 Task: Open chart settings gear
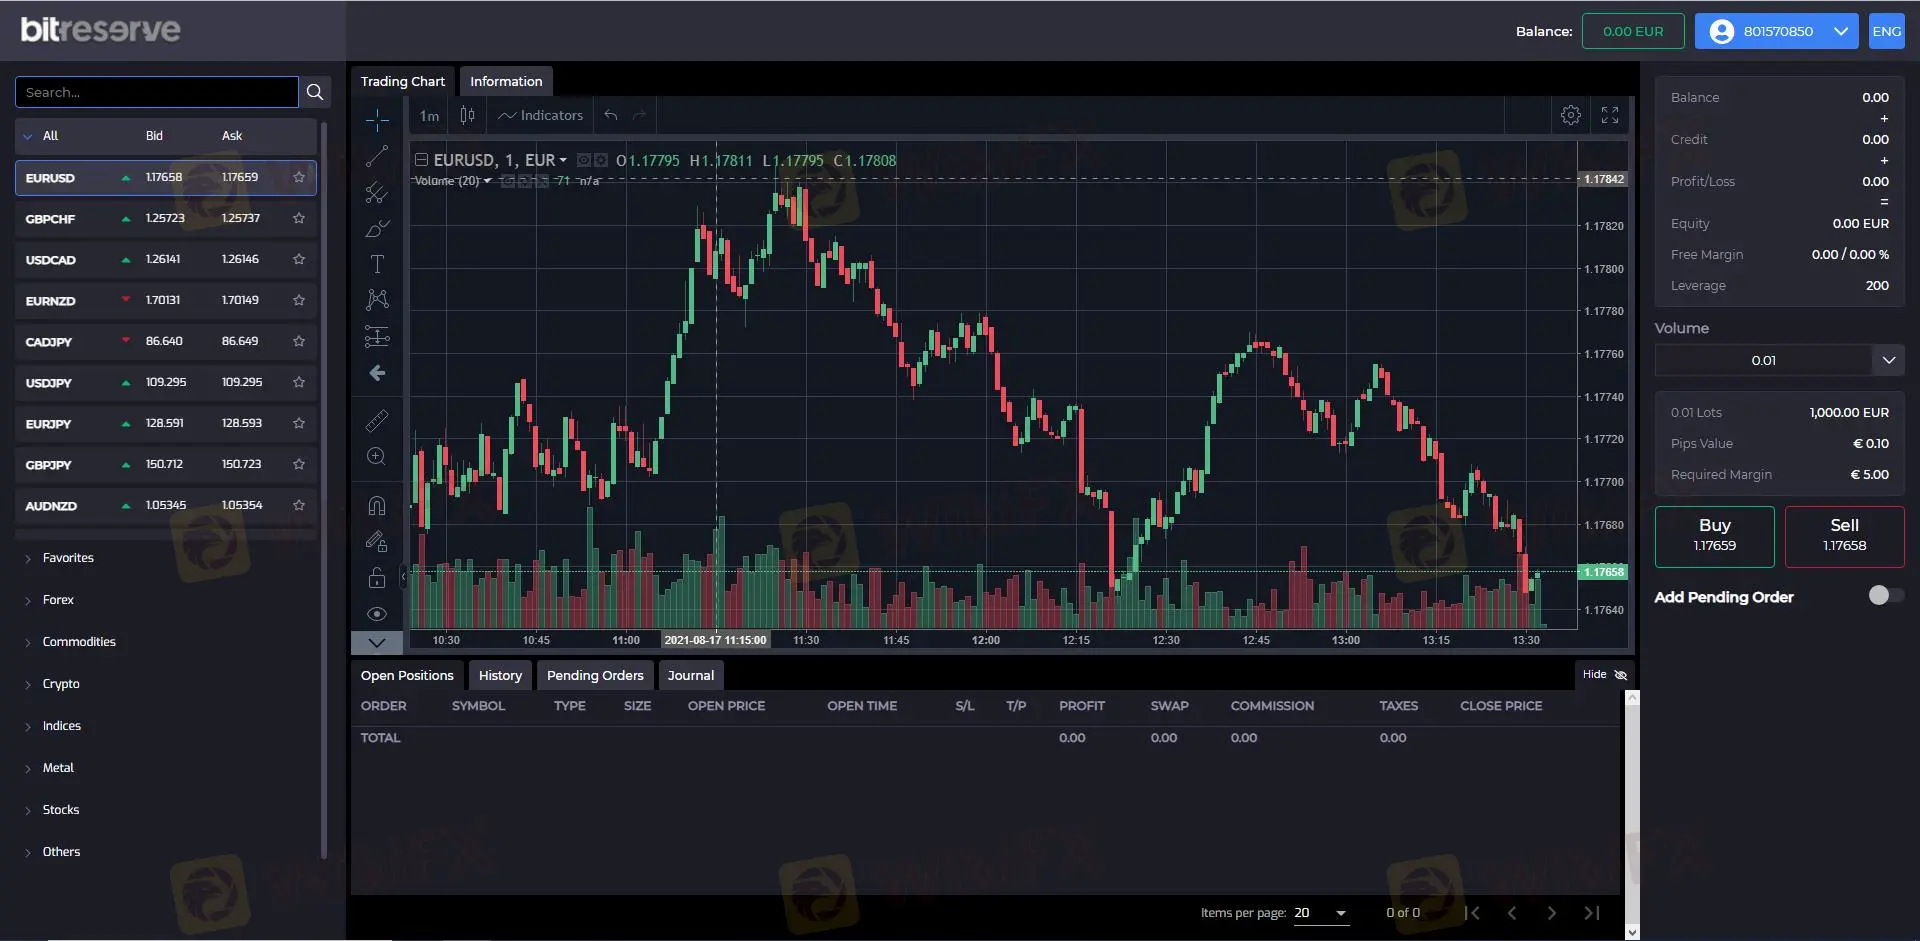click(x=1570, y=115)
